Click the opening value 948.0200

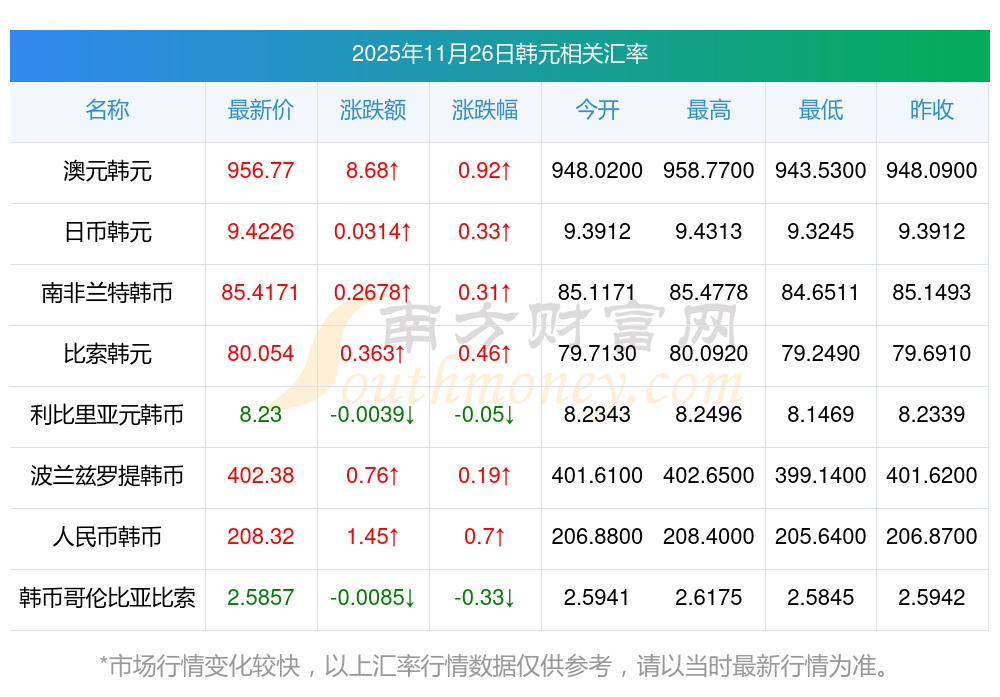point(597,171)
